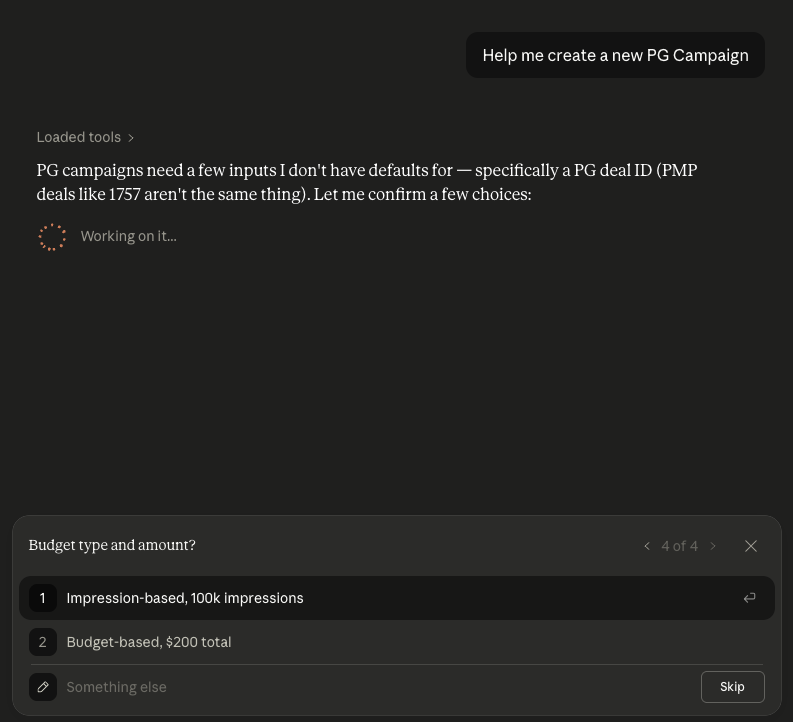Choose Budget-based, $200 total option
This screenshot has height=722, width=793.
click(x=397, y=642)
